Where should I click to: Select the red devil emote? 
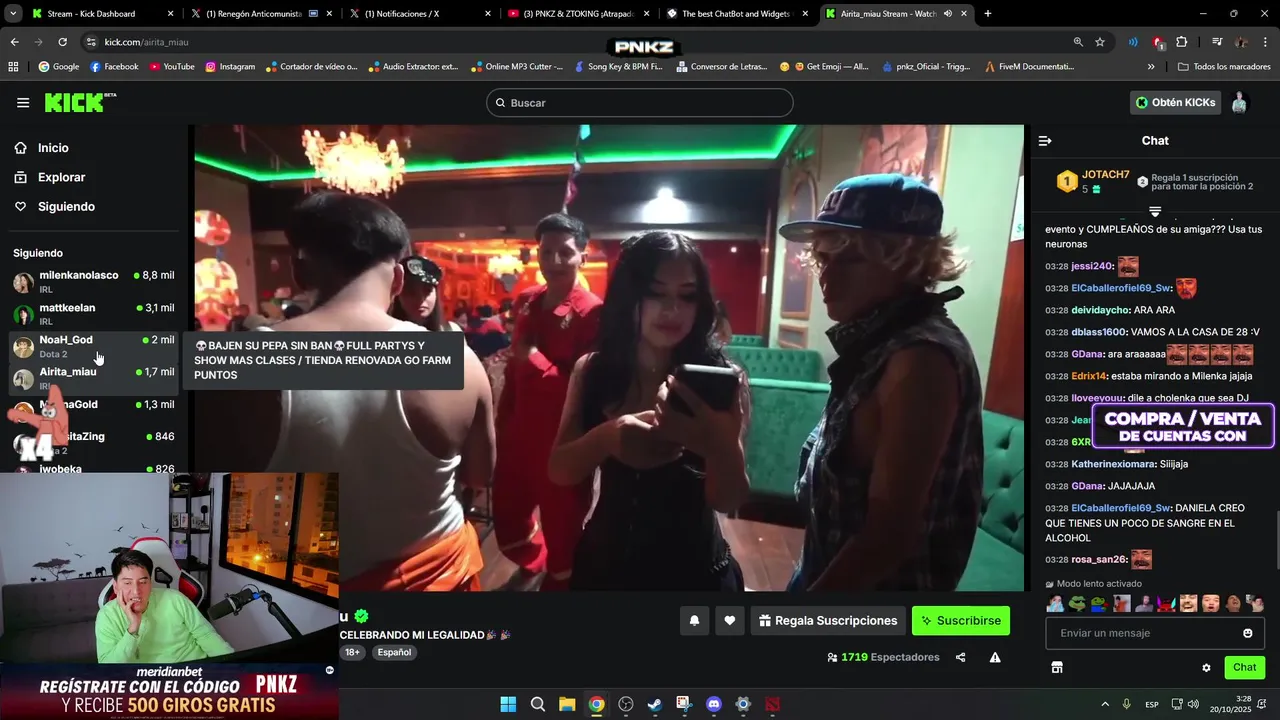[1166, 603]
